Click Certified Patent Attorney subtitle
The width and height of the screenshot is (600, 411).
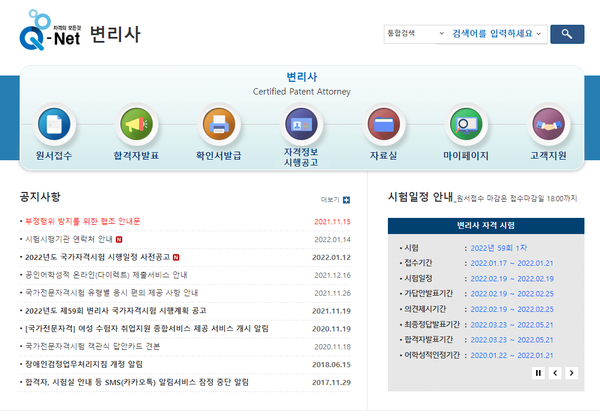302,92
